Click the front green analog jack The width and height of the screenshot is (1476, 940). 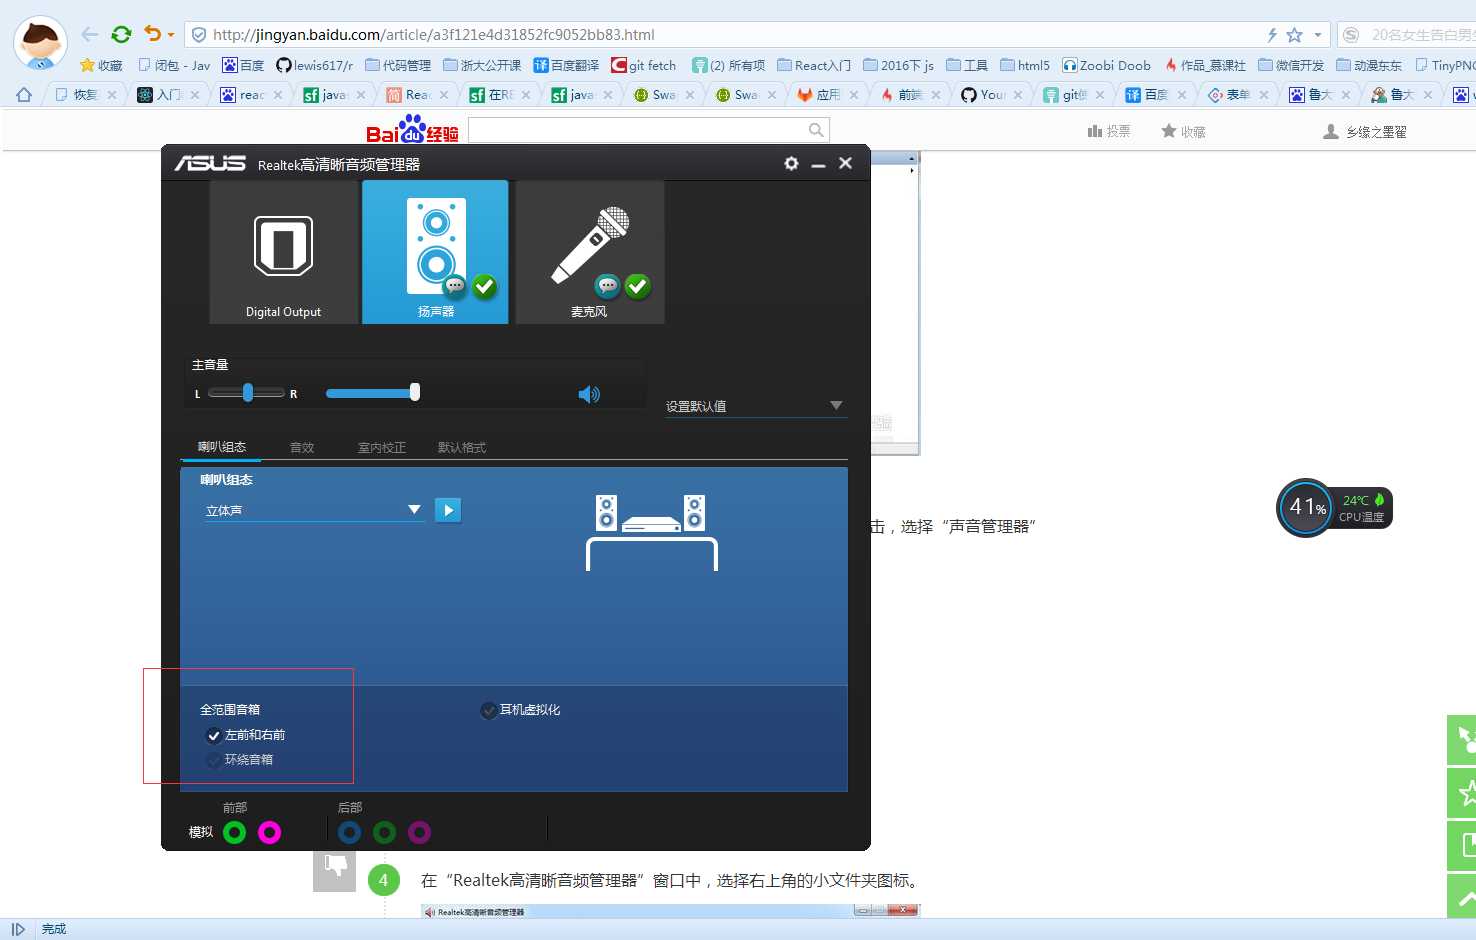coord(235,832)
